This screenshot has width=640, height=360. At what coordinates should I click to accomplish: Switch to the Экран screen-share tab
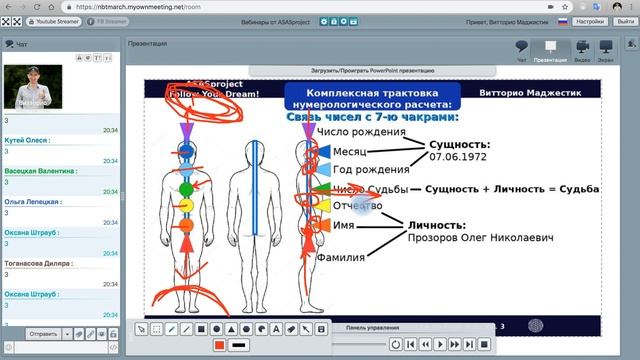pyautogui.click(x=606, y=51)
